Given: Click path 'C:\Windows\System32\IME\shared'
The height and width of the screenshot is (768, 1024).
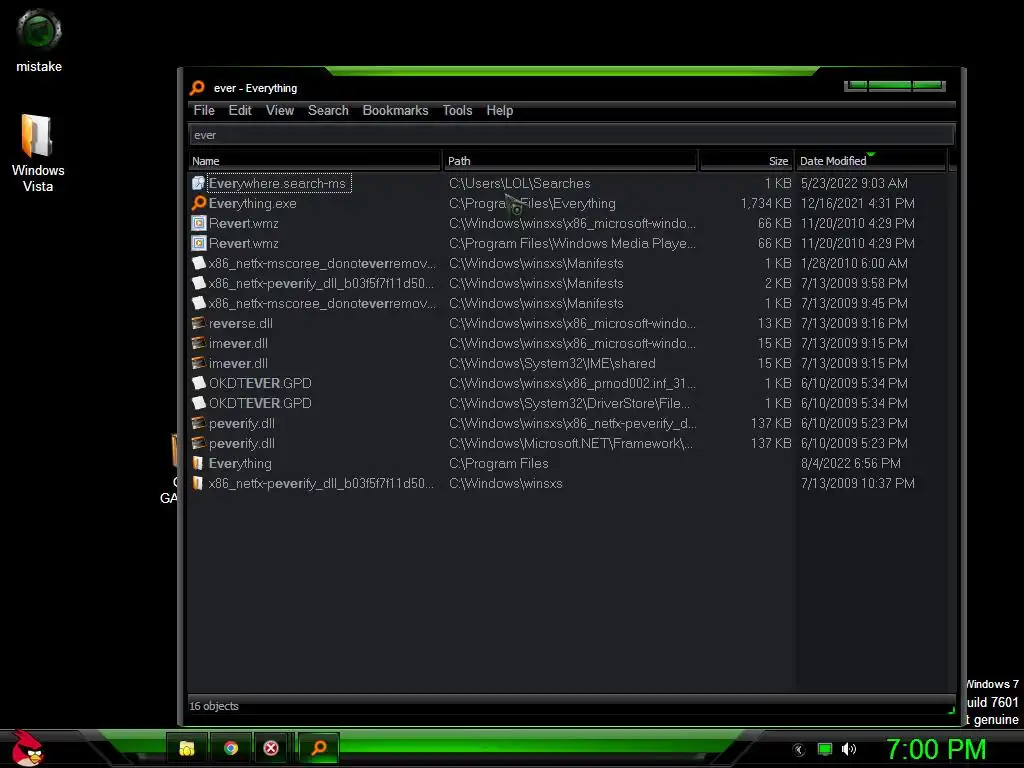Looking at the screenshot, I should pos(552,363).
